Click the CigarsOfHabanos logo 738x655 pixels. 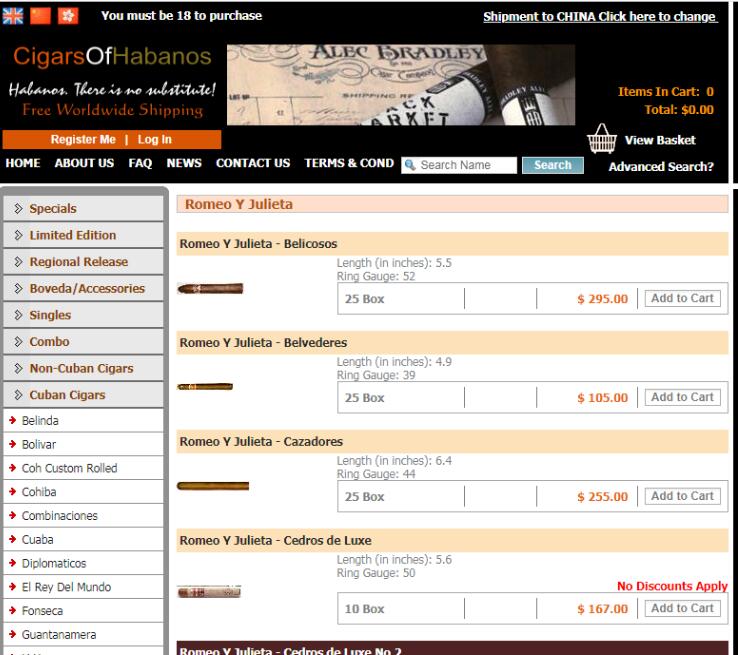coord(112,56)
